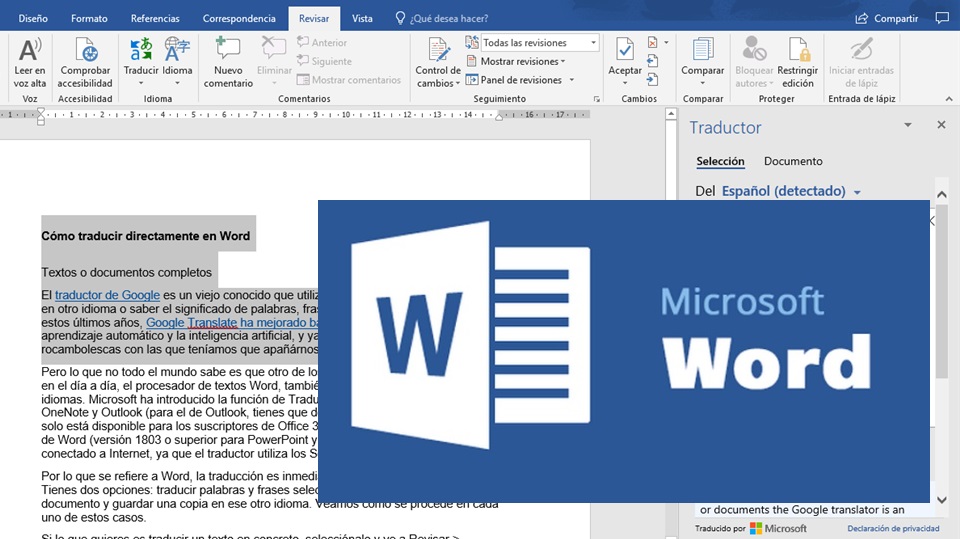The height and width of the screenshot is (539, 960).
Task: Open the comments icon at top right
Action: [942, 18]
